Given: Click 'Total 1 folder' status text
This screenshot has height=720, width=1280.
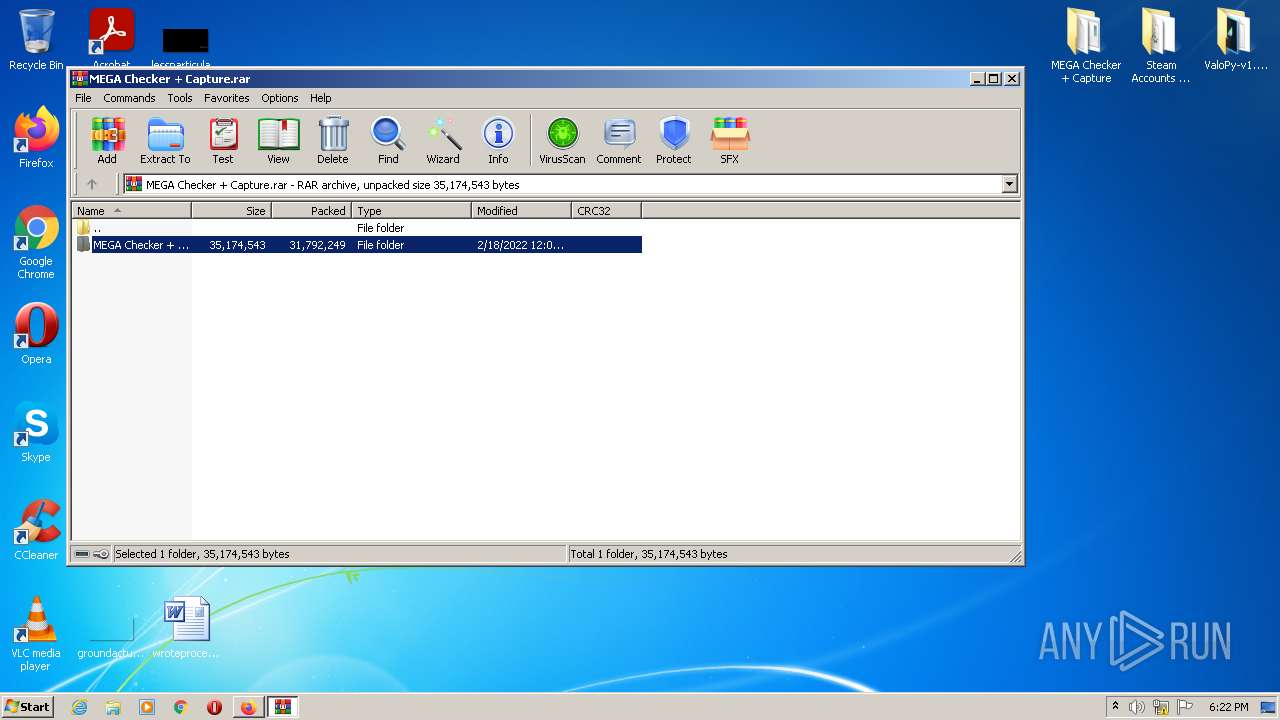Looking at the screenshot, I should [649, 554].
